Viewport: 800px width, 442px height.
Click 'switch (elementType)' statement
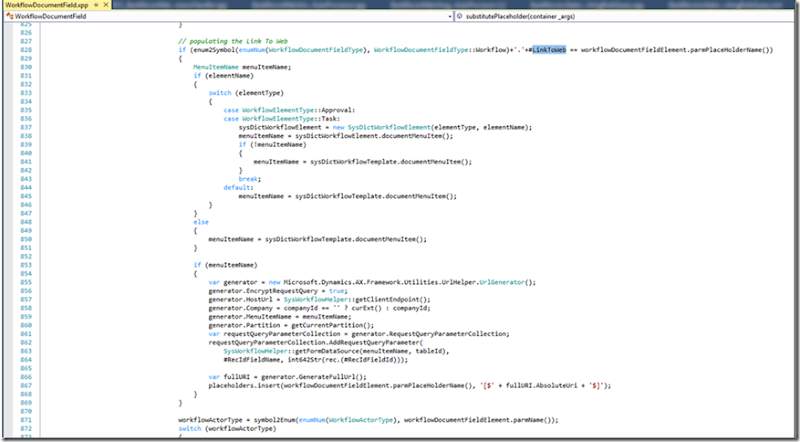[246, 93]
